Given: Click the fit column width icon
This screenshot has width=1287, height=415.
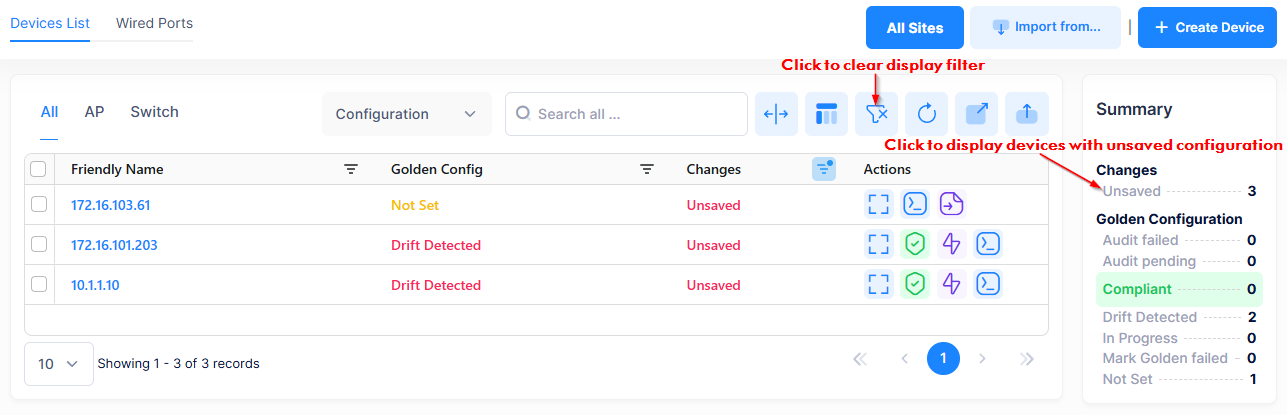Looking at the screenshot, I should (x=776, y=114).
